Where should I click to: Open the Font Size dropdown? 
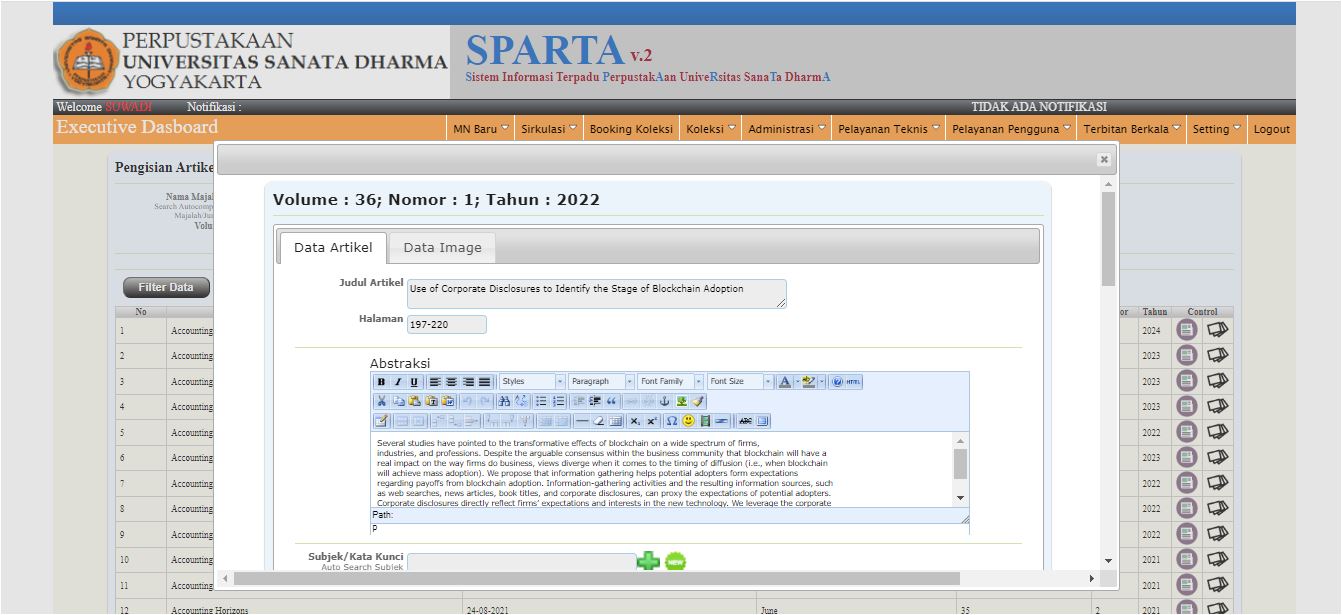(x=740, y=382)
